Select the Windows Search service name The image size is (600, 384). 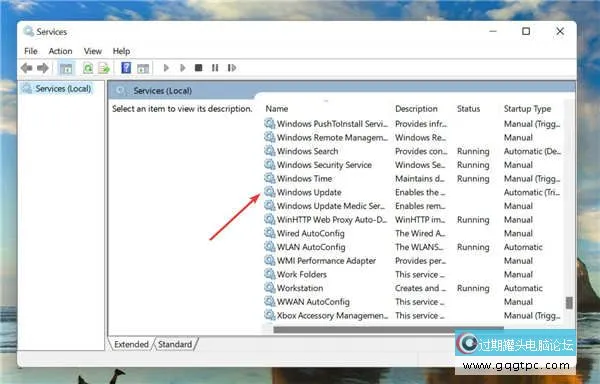[x=308, y=151]
